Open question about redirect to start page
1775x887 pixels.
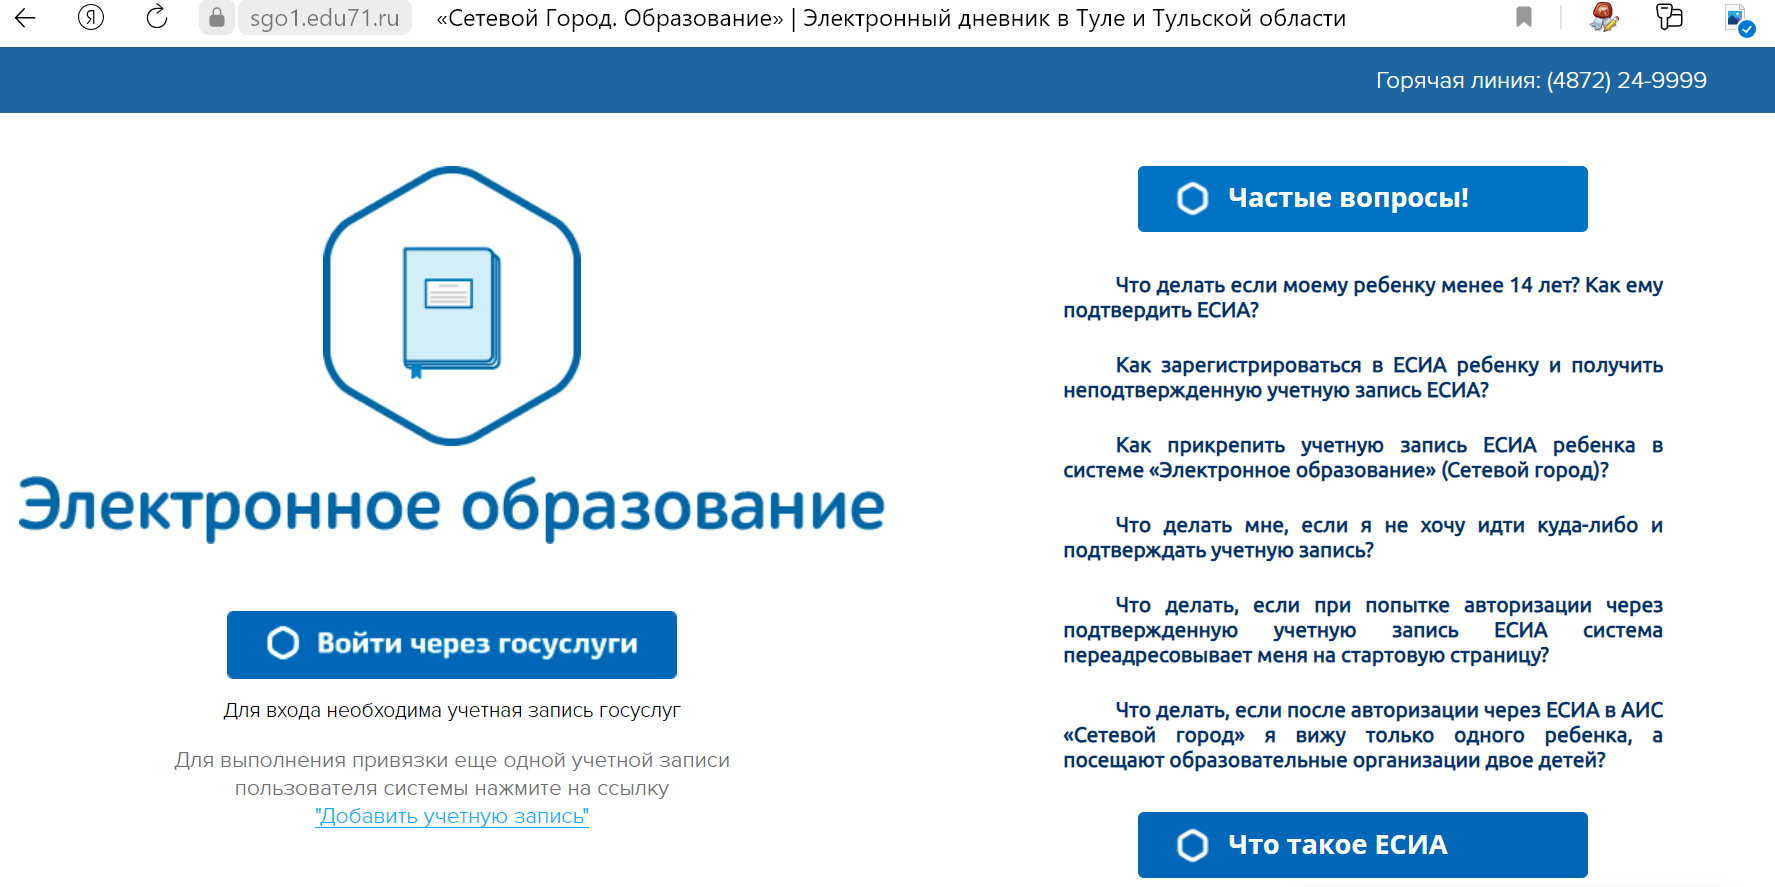click(1363, 630)
